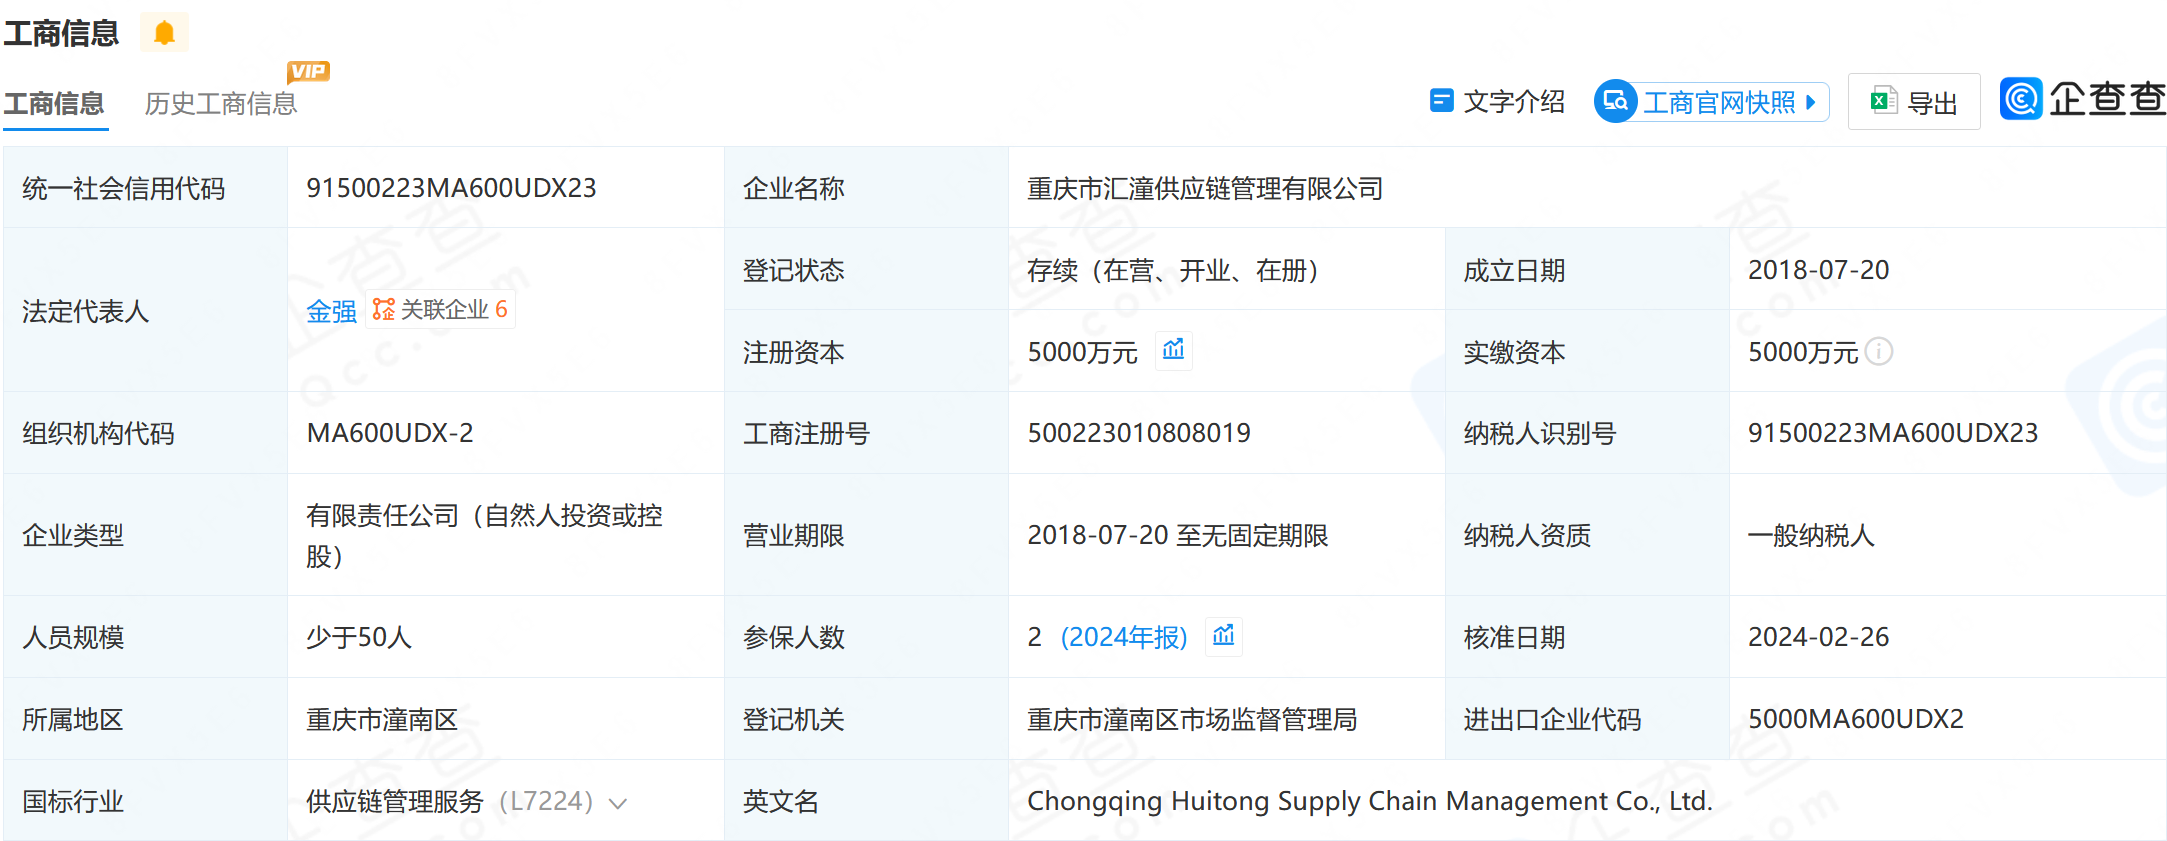Open the chart icon beside 参保人数 2024年报
Screen dimensions: 2167x841
click(1224, 636)
